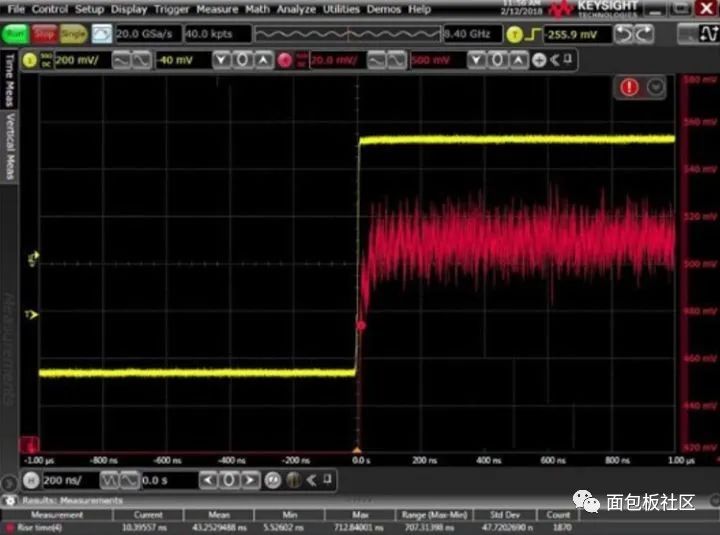Image resolution: width=720 pixels, height=535 pixels.
Task: Click the add channel plus icon
Action: coord(539,60)
